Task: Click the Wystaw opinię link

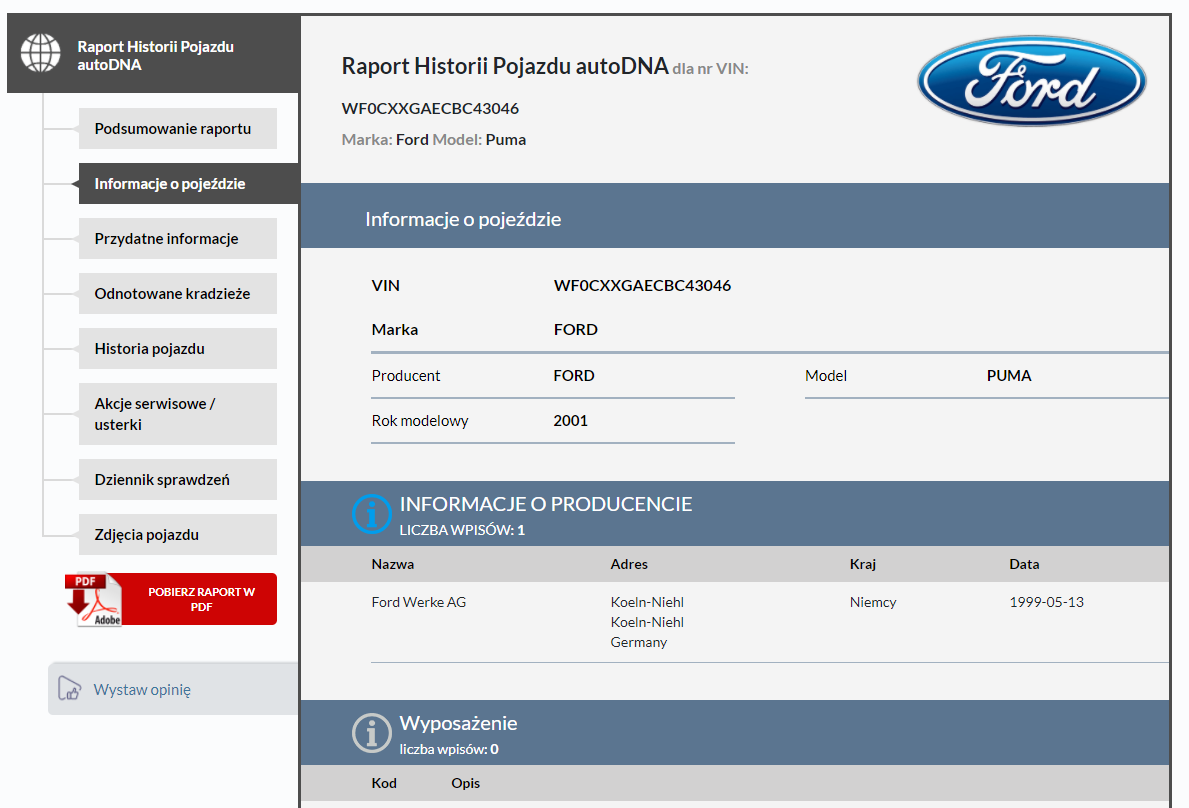Action: [x=142, y=690]
